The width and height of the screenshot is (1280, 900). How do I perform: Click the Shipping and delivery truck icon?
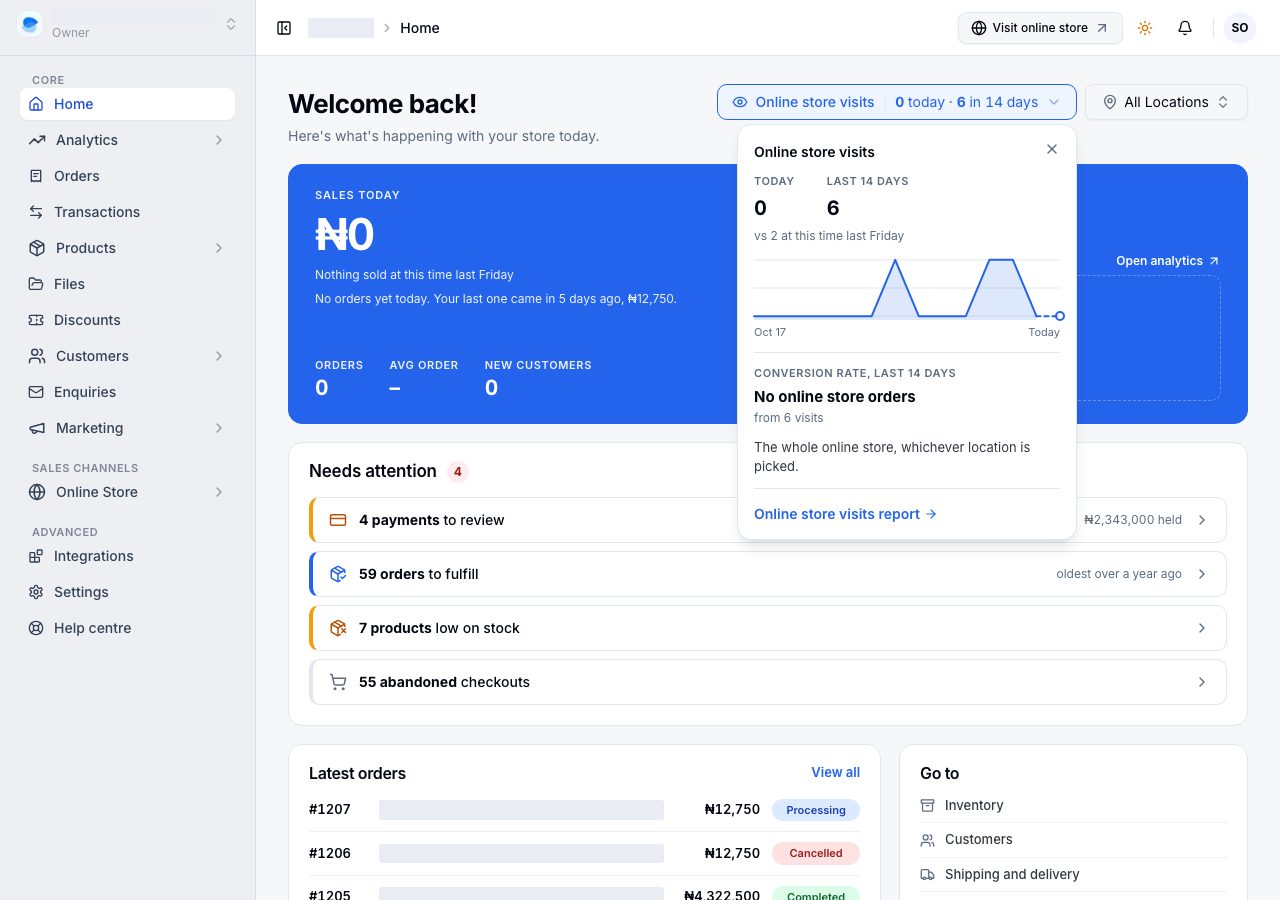tap(928, 874)
